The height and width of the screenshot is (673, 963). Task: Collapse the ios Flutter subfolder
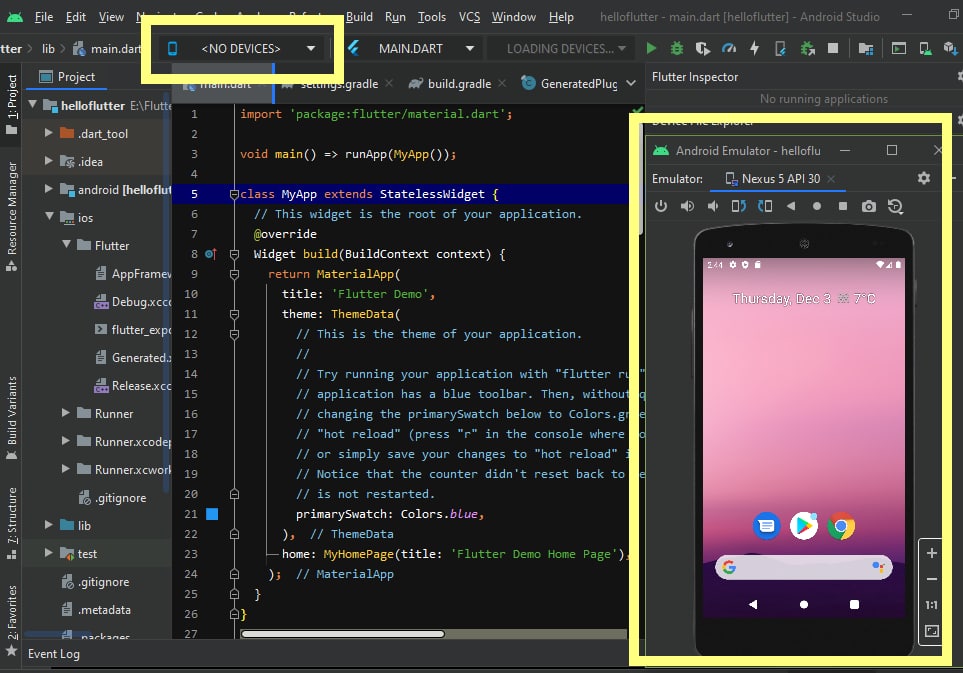(66, 244)
